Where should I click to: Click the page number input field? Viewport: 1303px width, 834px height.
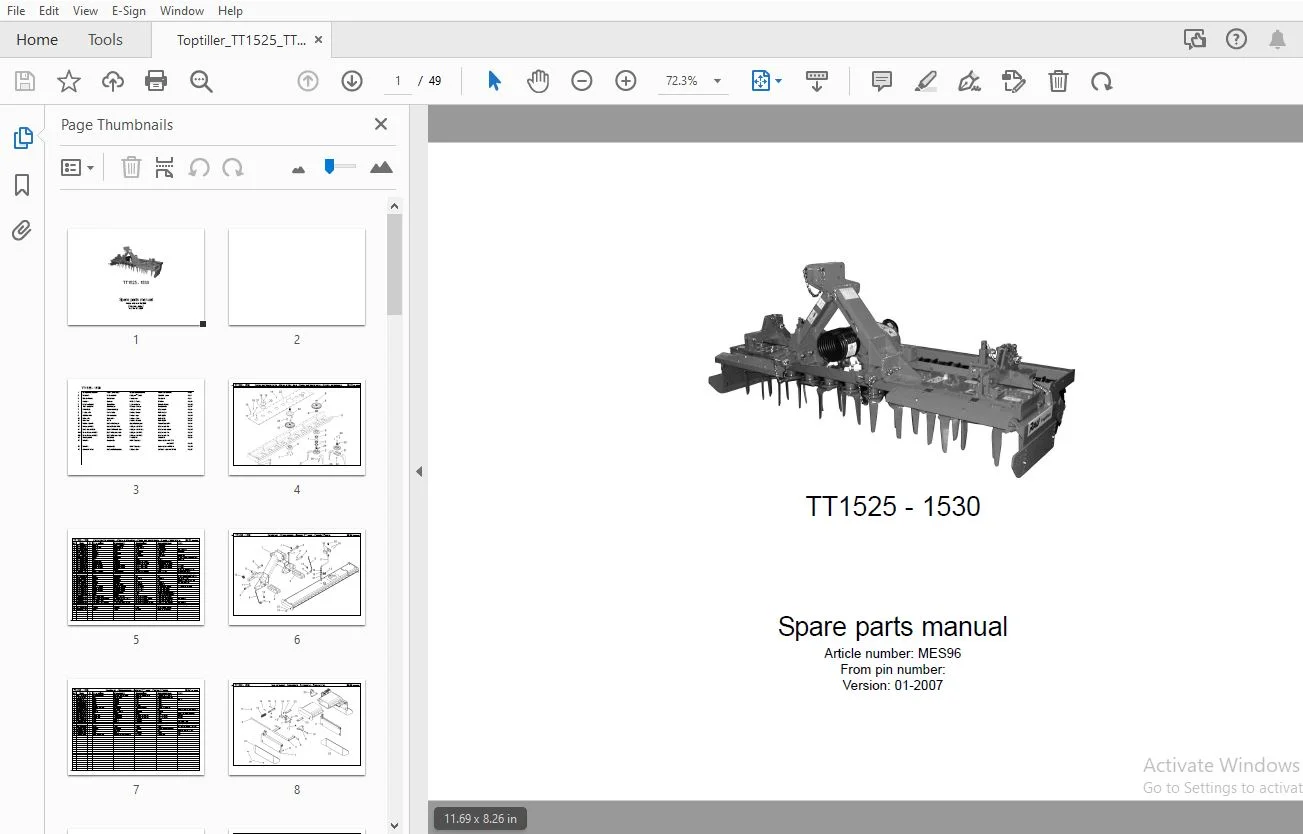(x=398, y=81)
